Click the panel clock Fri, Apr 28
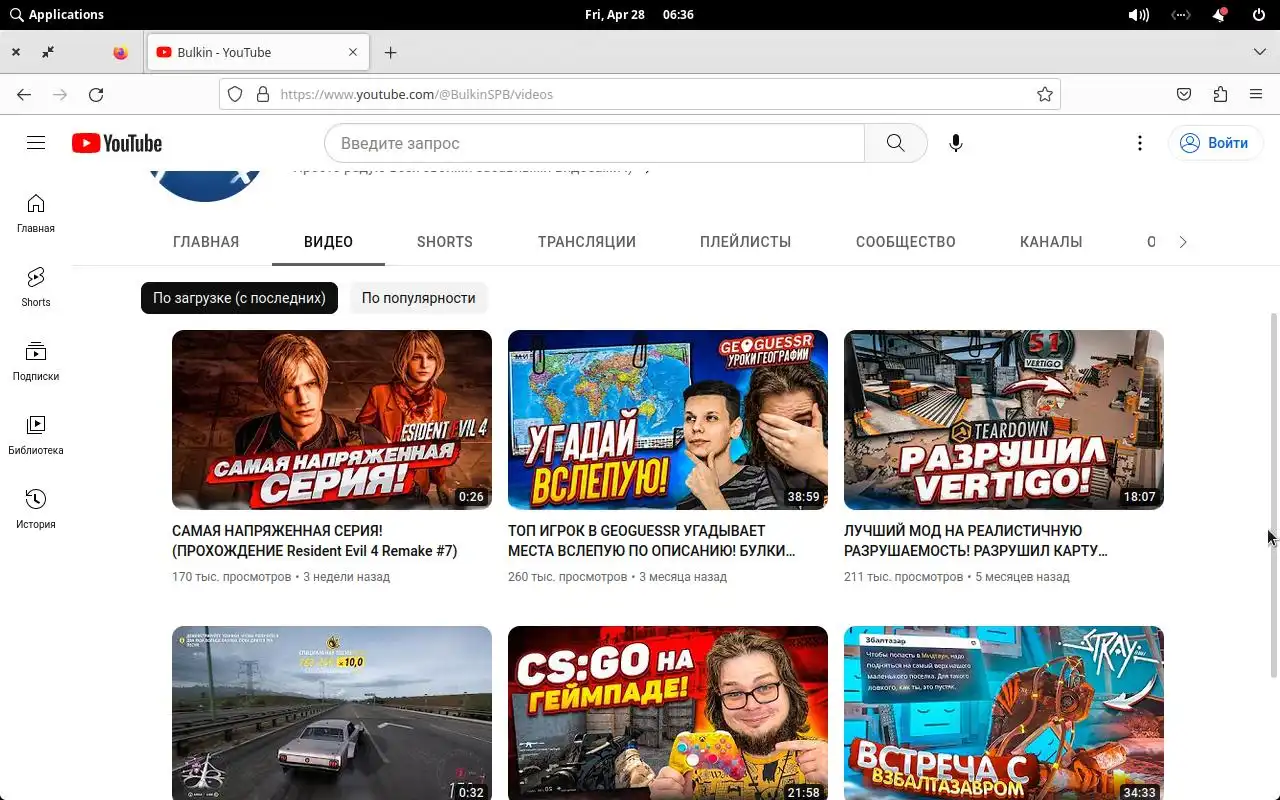 pyautogui.click(x=614, y=15)
